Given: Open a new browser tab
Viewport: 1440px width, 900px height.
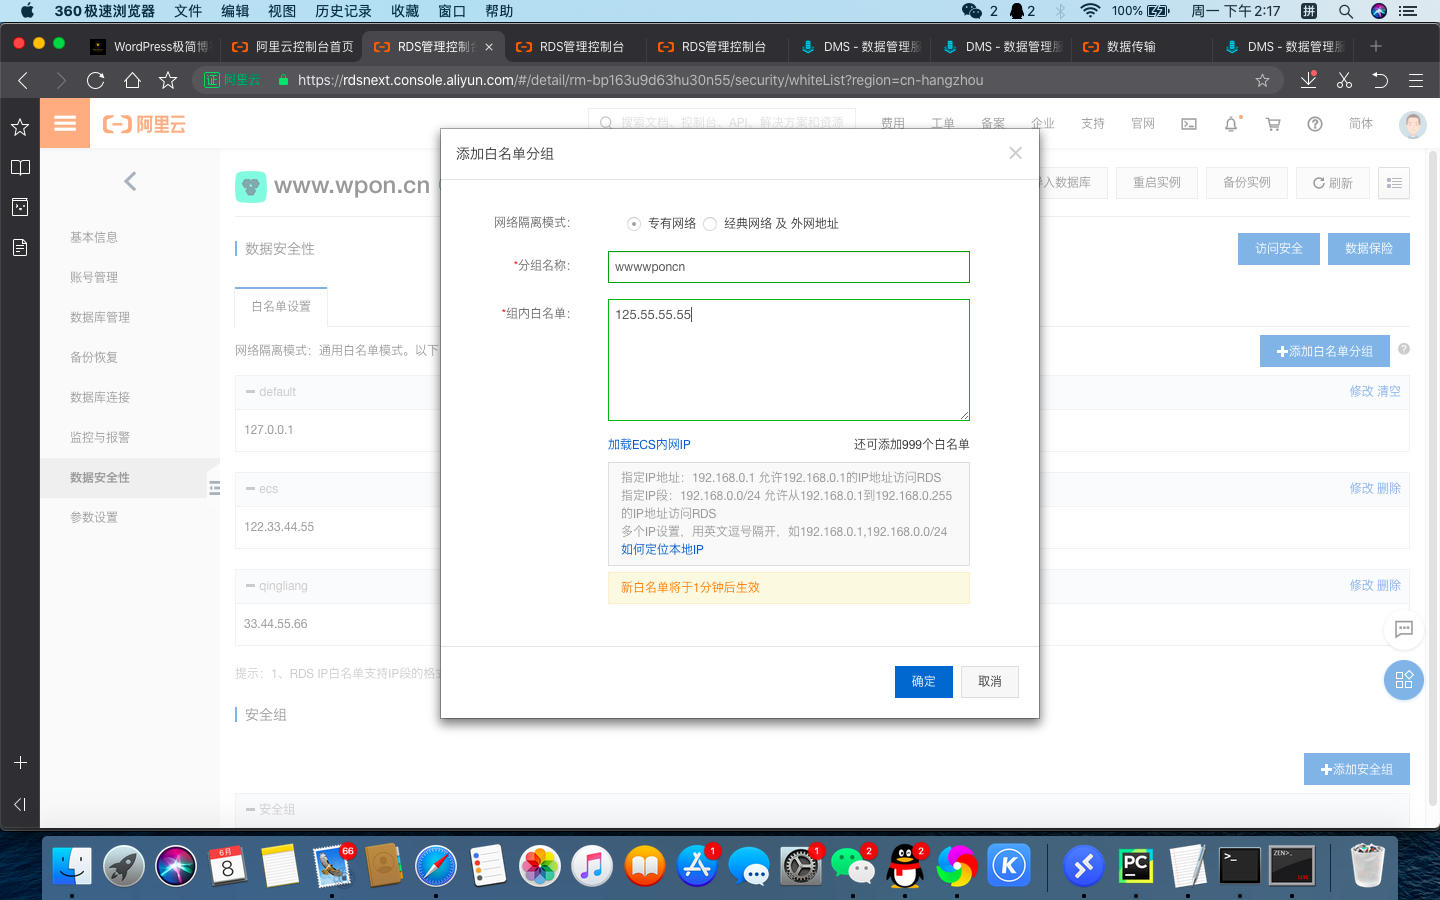Looking at the screenshot, I should pos(1376,46).
